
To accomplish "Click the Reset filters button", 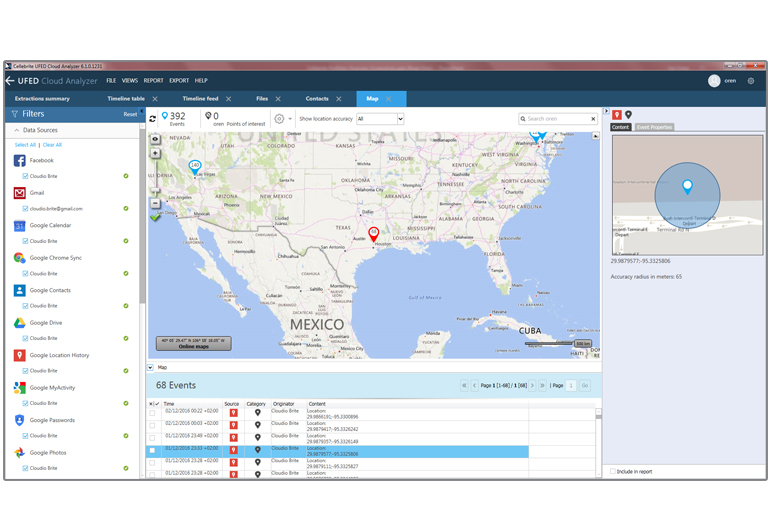I will 130,114.
